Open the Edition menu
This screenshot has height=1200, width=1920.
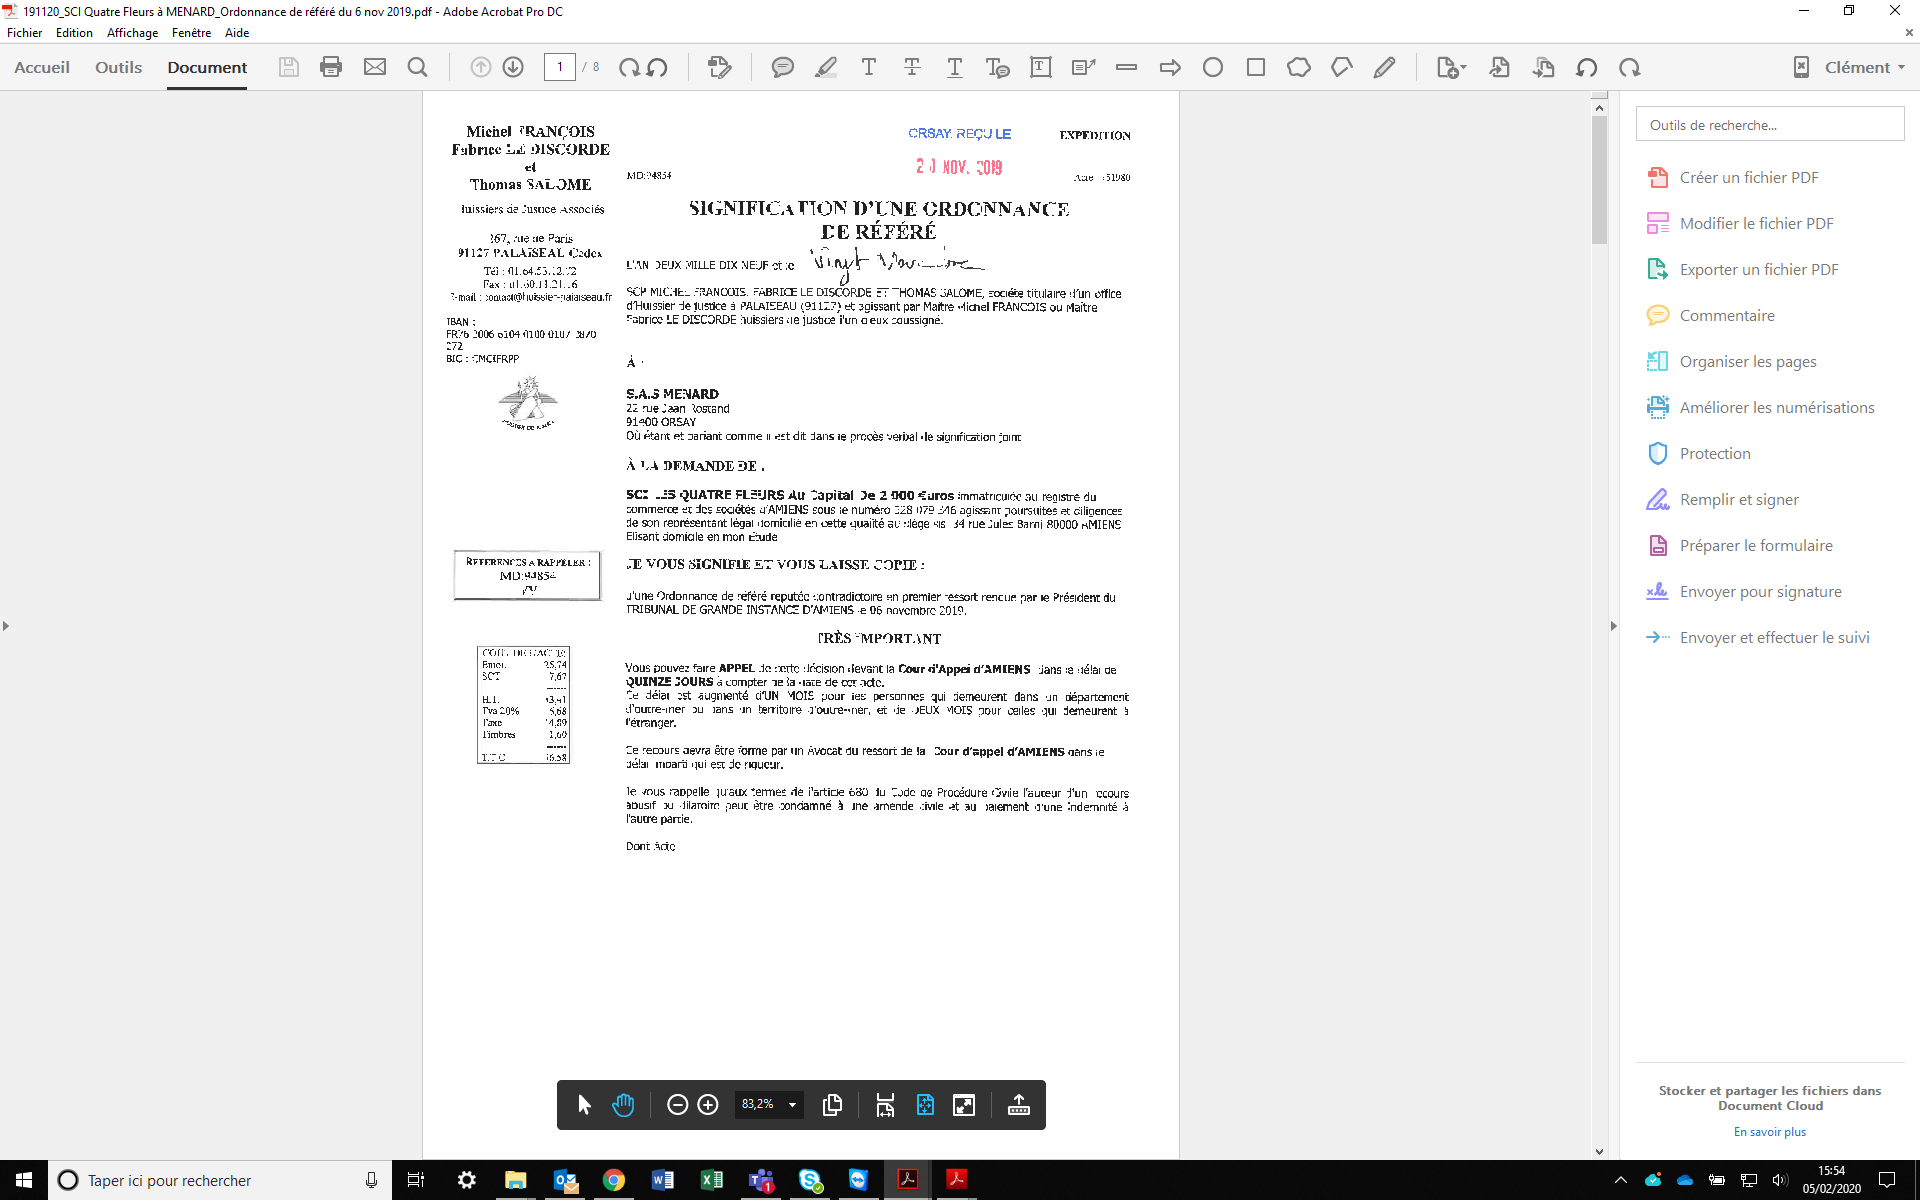click(x=73, y=32)
